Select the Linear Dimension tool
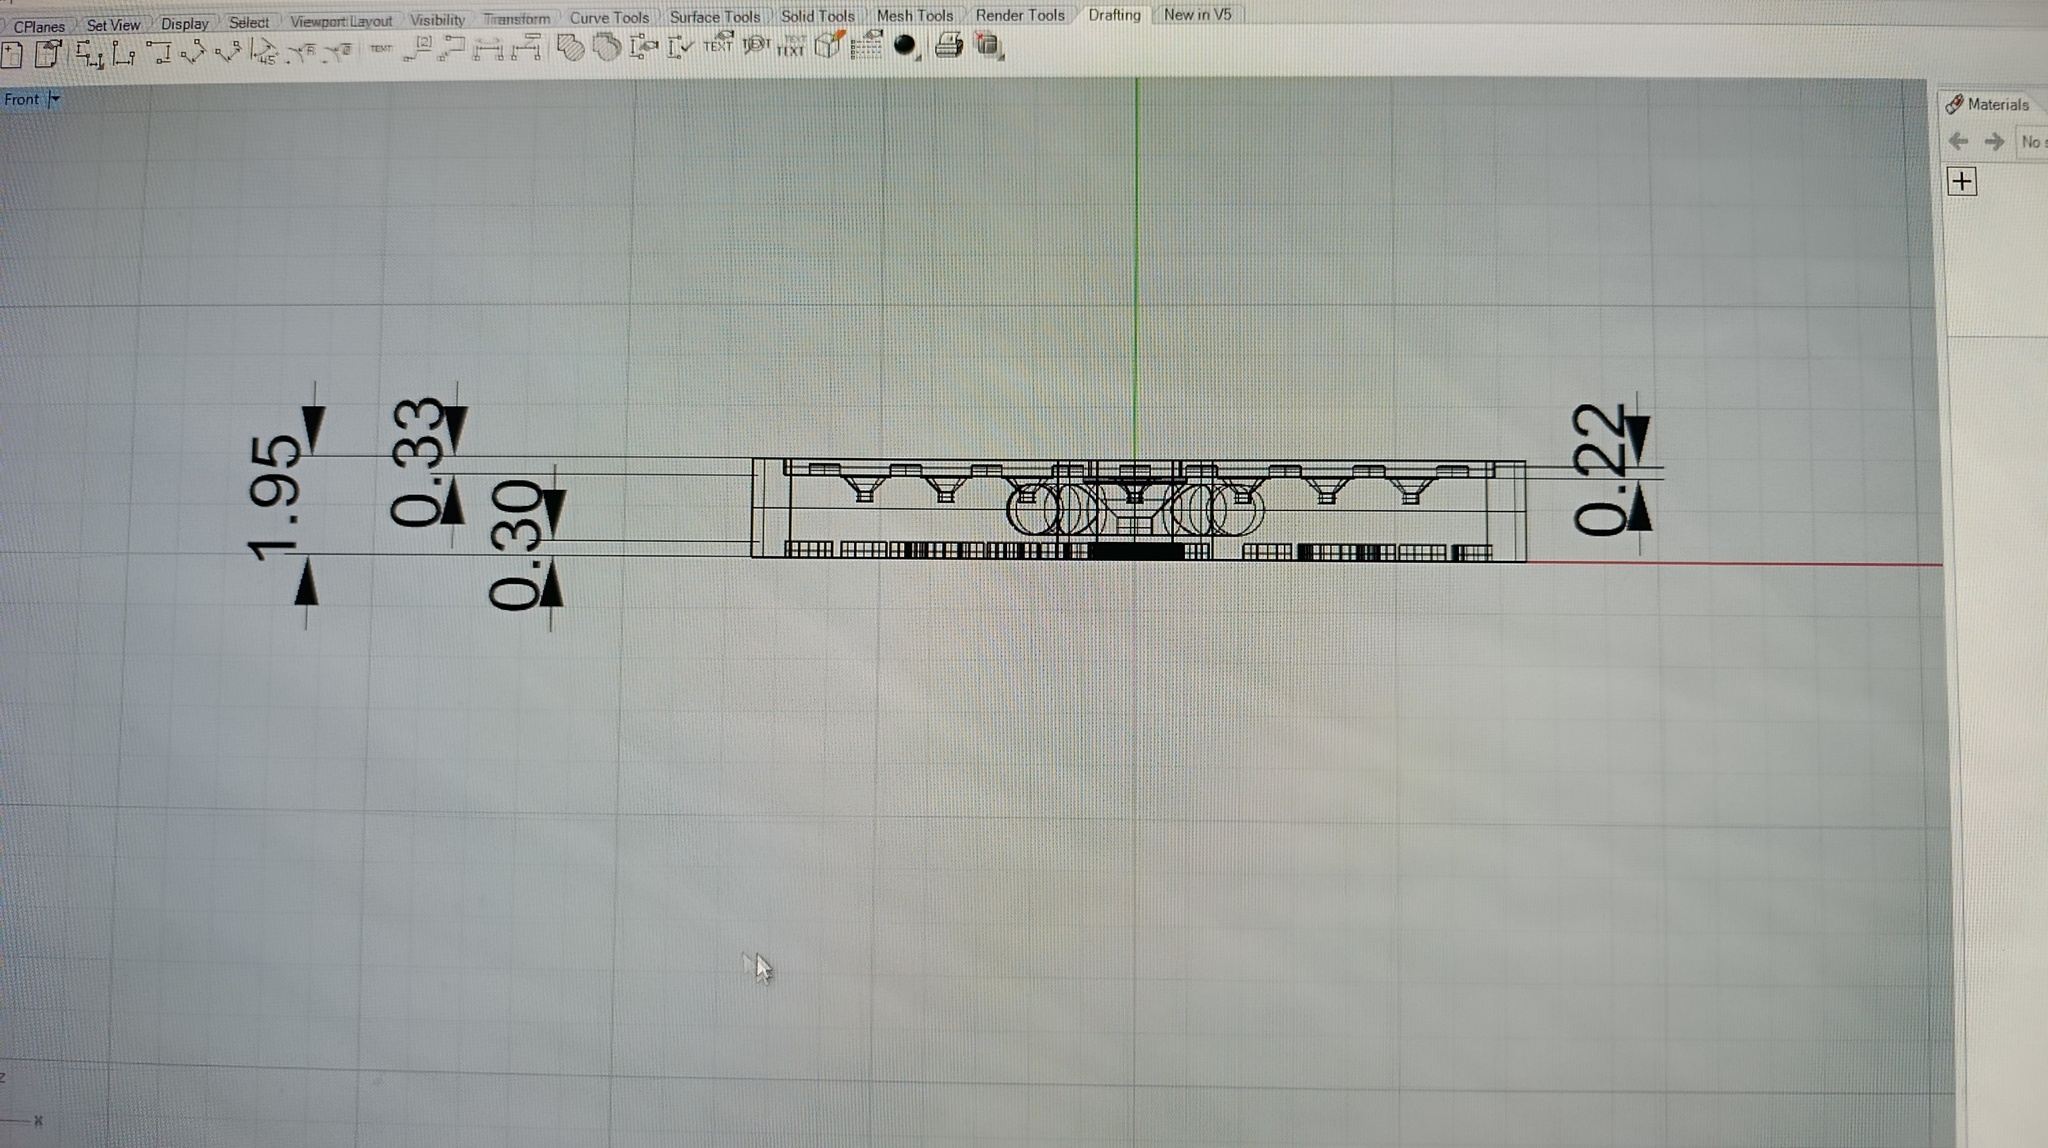2048x1148 pixels. pos(88,53)
